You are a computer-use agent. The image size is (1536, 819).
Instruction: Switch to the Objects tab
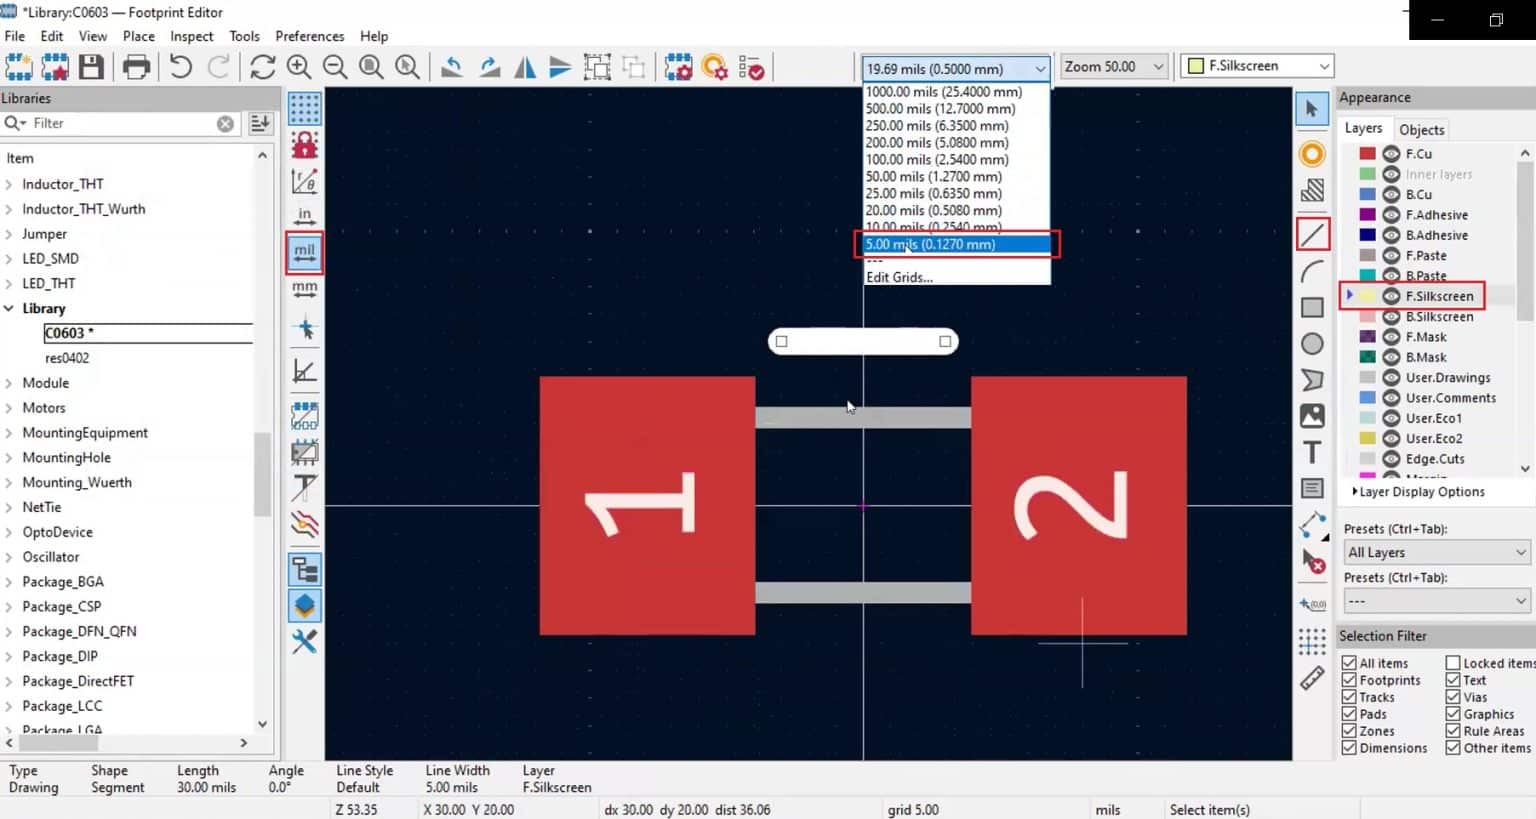1421,129
